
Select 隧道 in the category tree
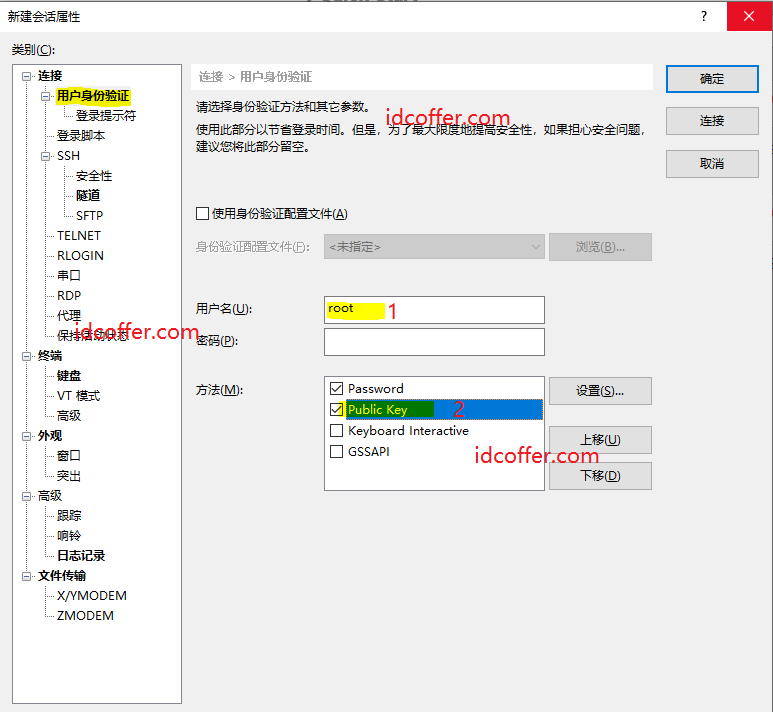(88, 196)
